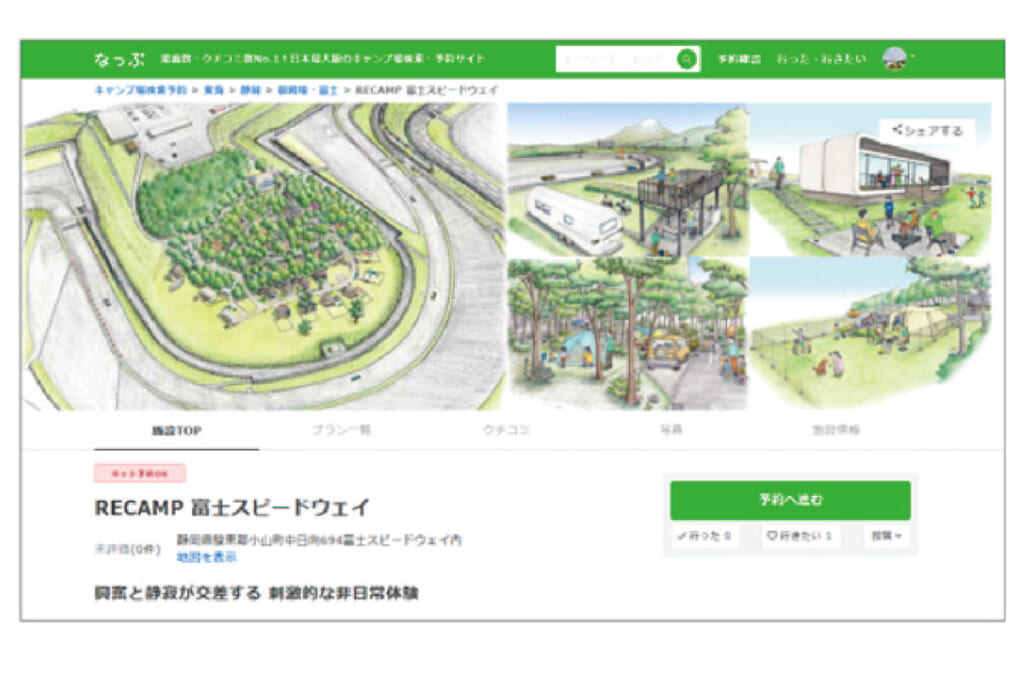Toggle the 行きたい heart button
This screenshot has height=683, width=1024.
click(x=799, y=536)
